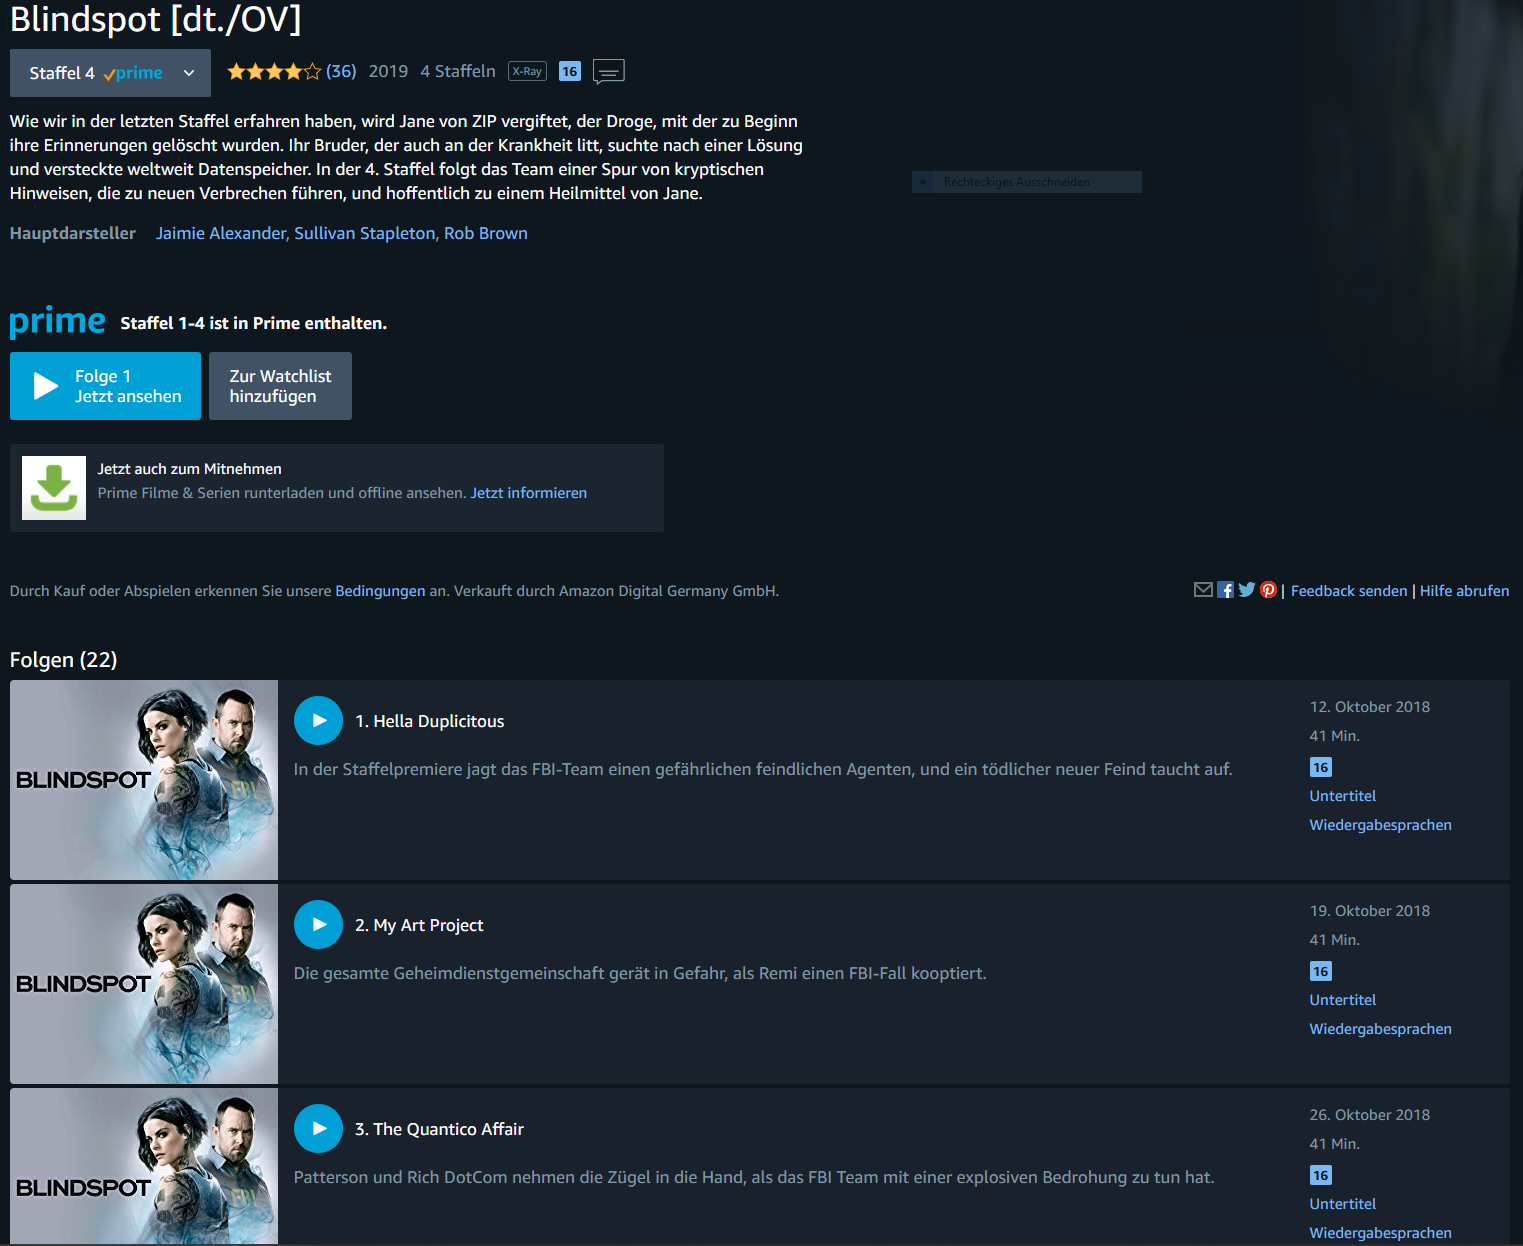Image resolution: width=1523 pixels, height=1246 pixels.
Task: Click the green download icon
Action: pyautogui.click(x=54, y=488)
